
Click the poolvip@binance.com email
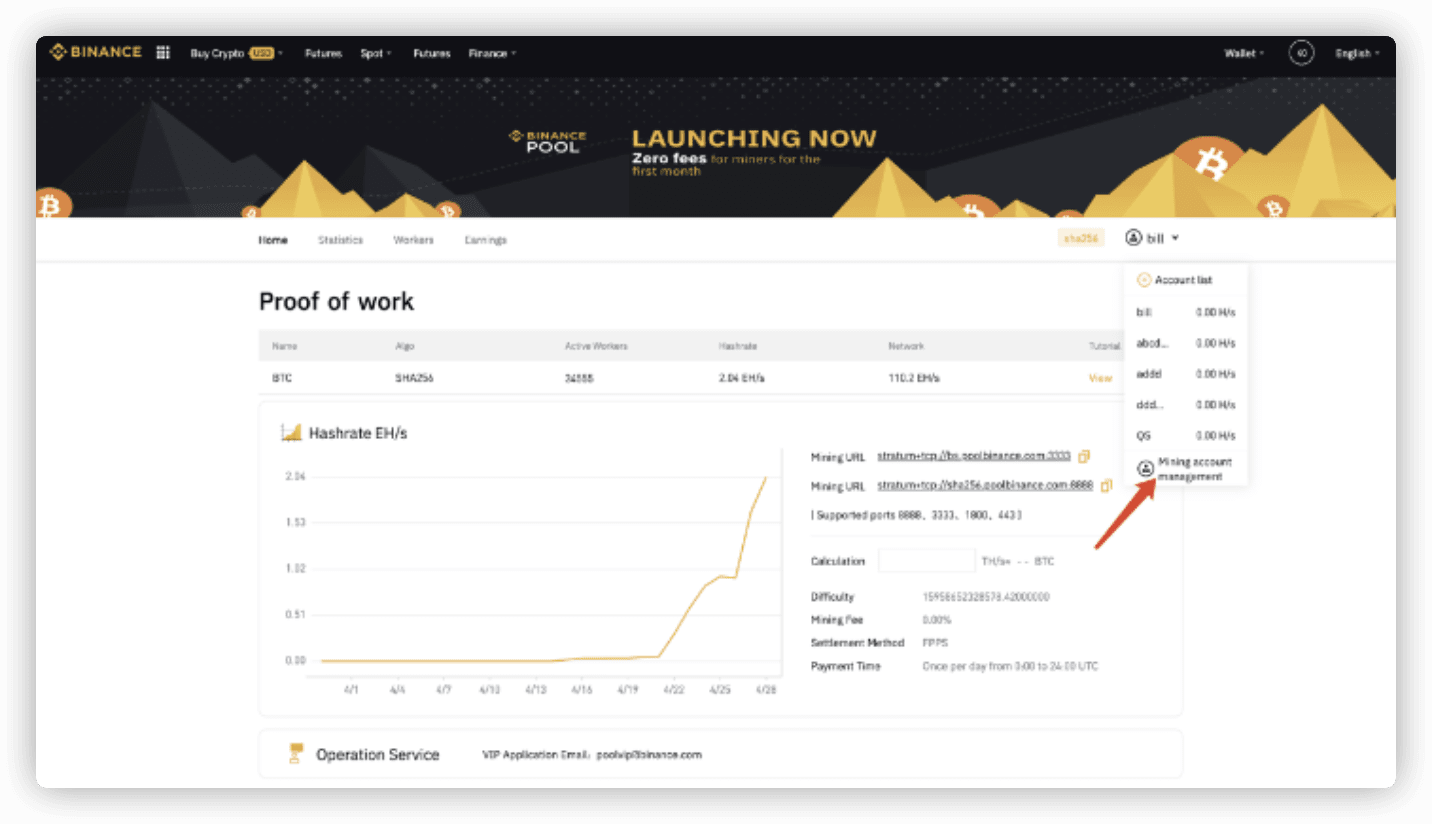pos(650,755)
